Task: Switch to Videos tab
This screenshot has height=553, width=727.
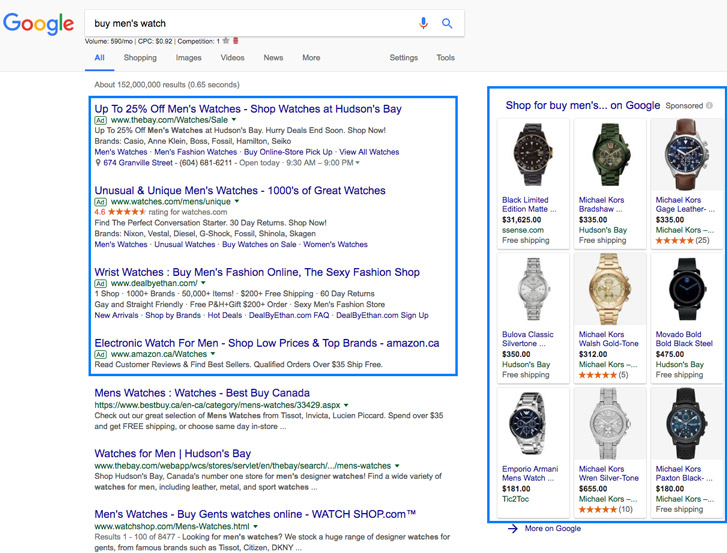Action: (x=232, y=57)
